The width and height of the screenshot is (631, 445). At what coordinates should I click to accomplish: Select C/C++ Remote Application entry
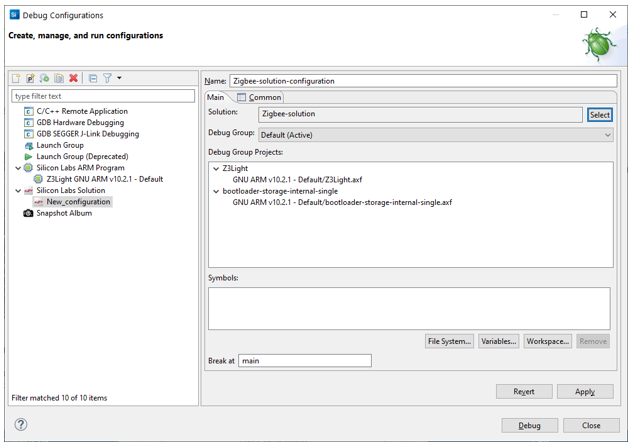[x=82, y=111]
